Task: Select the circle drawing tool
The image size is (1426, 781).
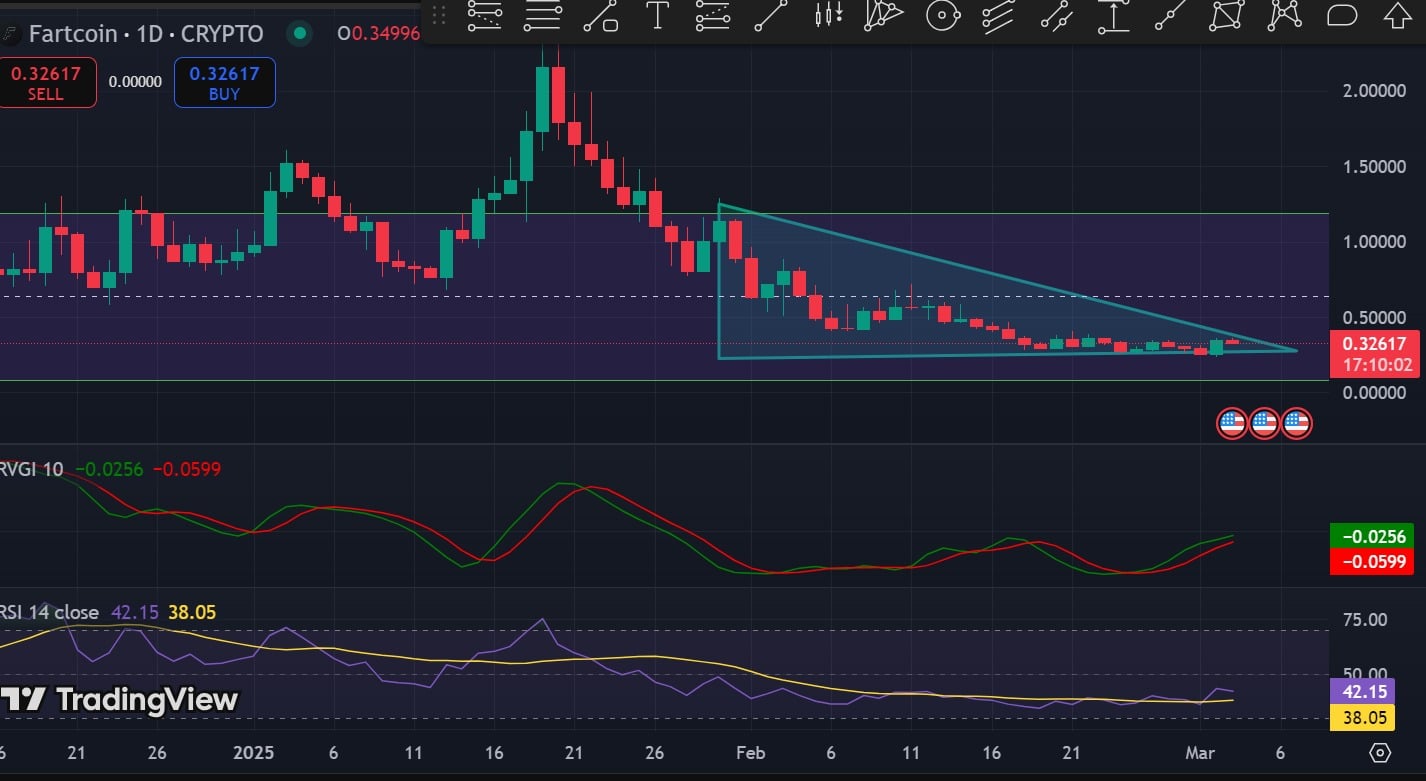Action: [941, 15]
